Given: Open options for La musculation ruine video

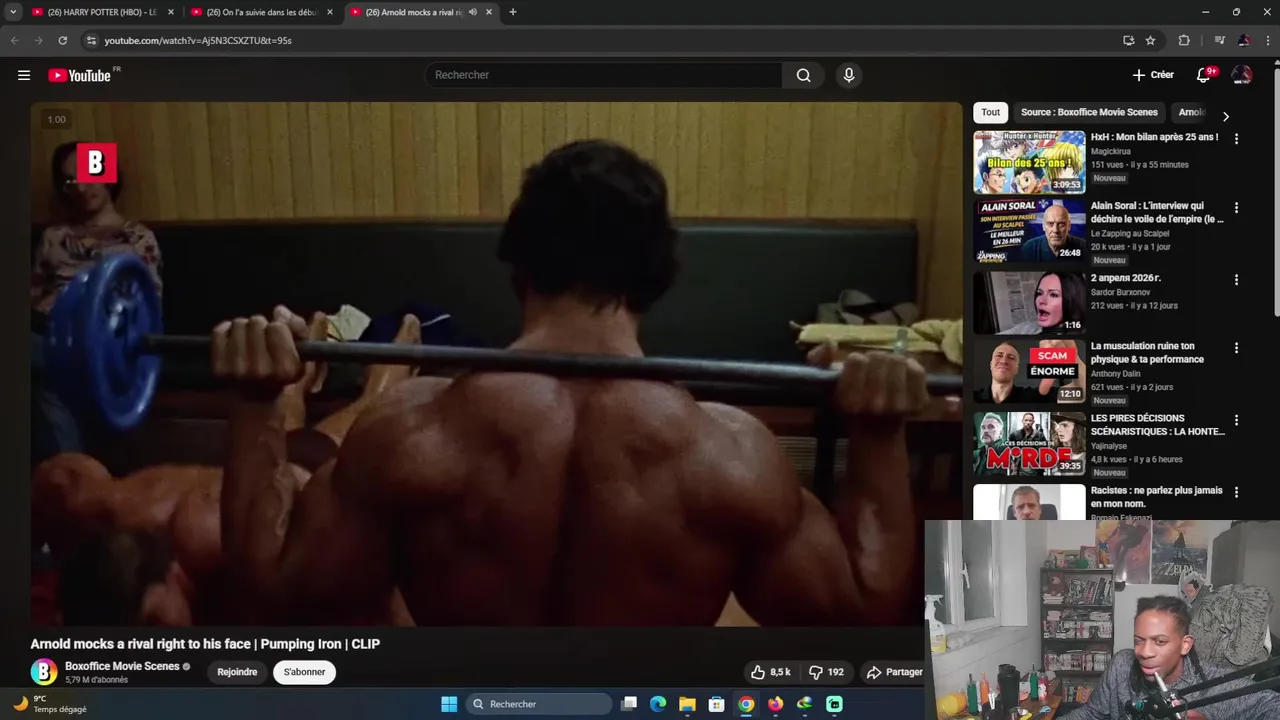Looking at the screenshot, I should 1236,348.
